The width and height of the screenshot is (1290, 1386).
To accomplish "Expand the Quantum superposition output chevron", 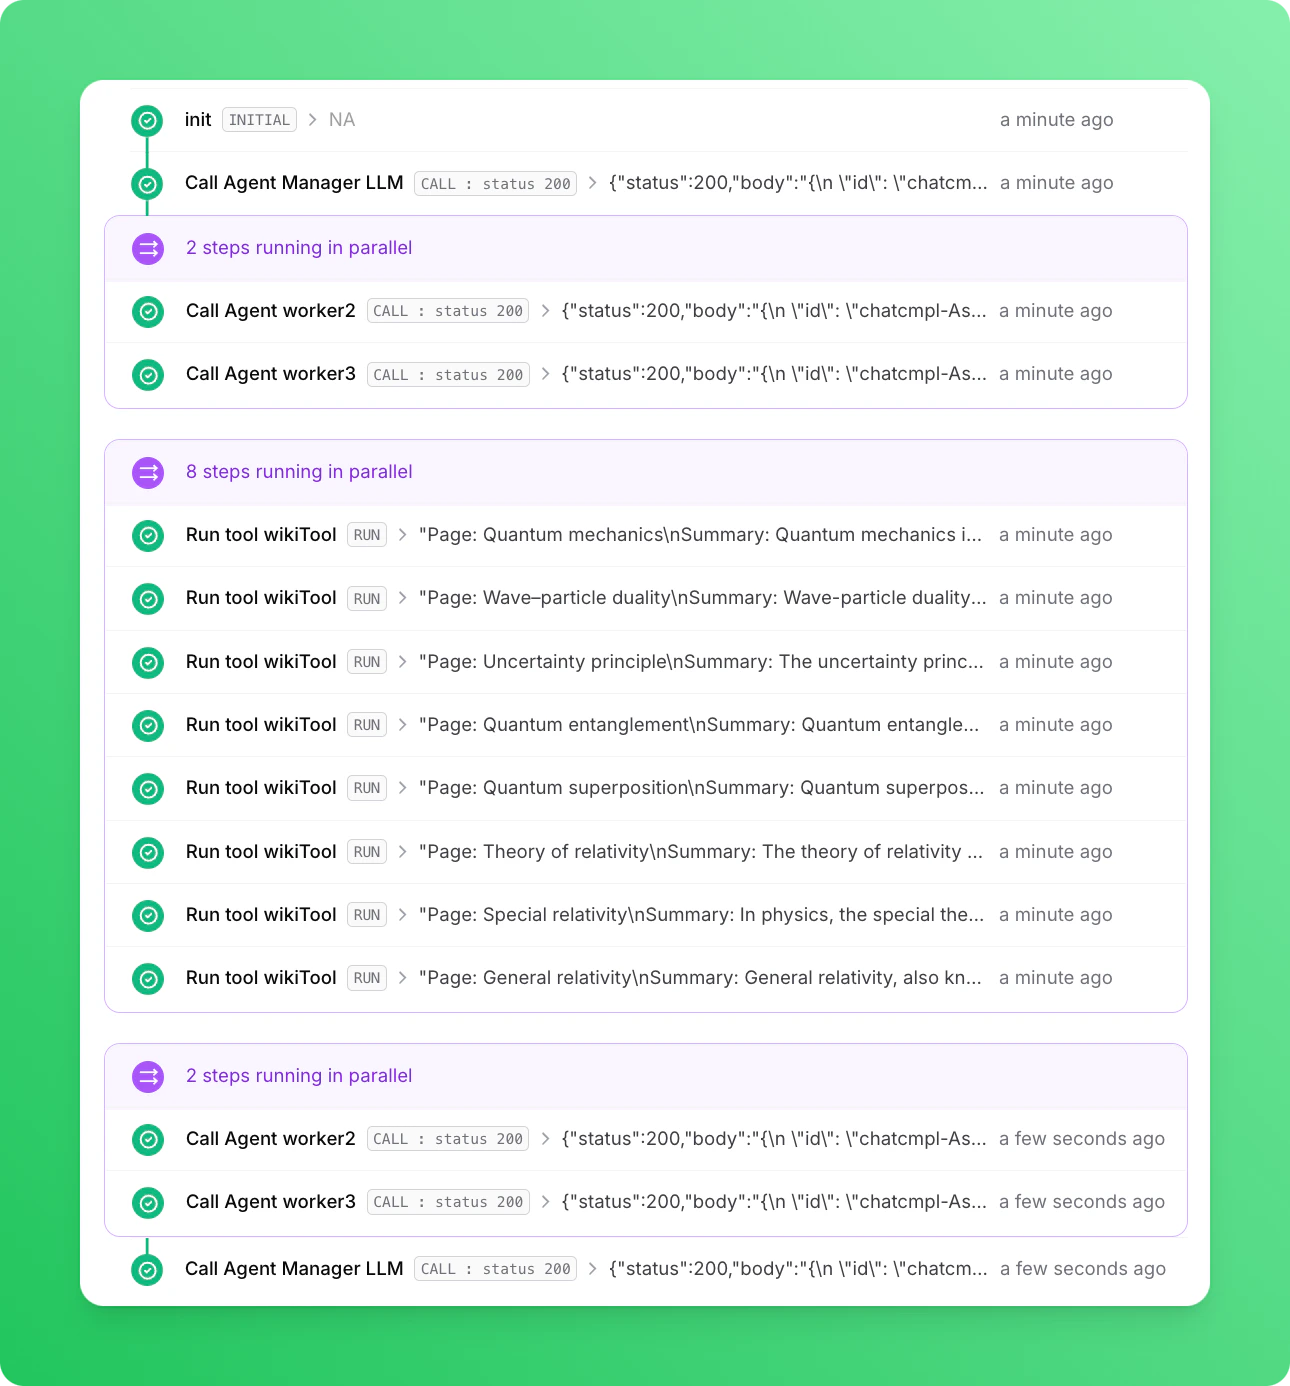I will (402, 788).
